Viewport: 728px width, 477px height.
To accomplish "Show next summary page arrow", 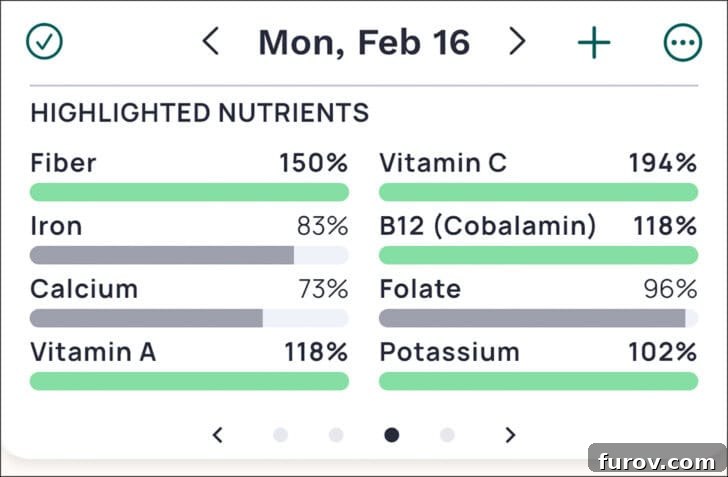I will pos(510,435).
